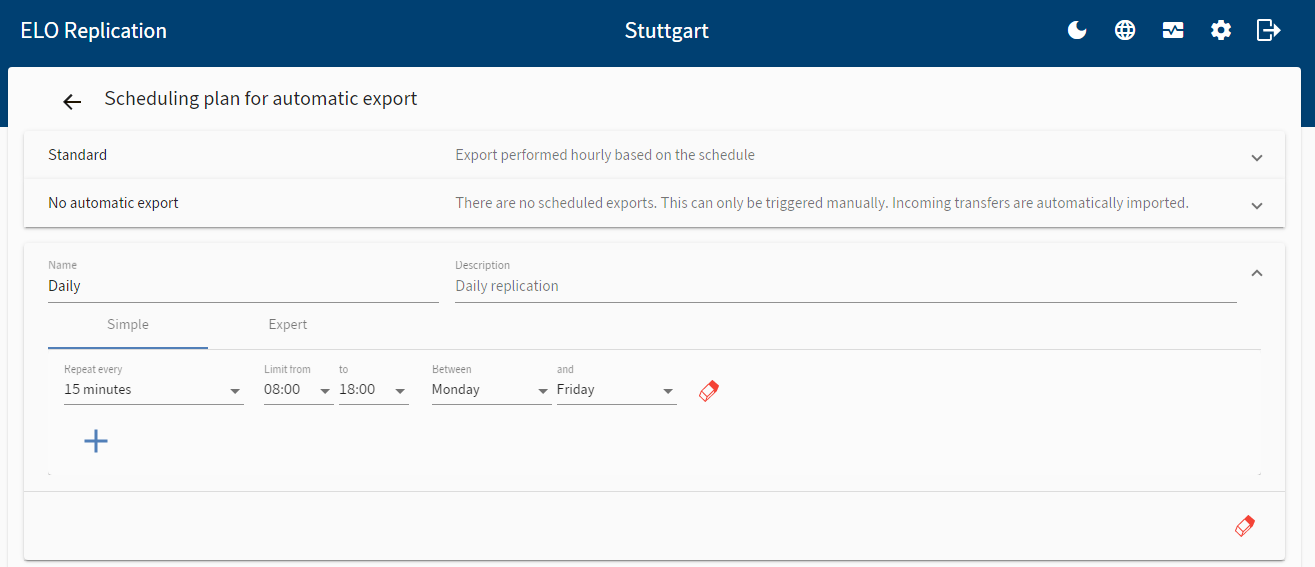1315x567 pixels.
Task: Click the 'There are no scheduled exports' description
Action: [x=822, y=203]
